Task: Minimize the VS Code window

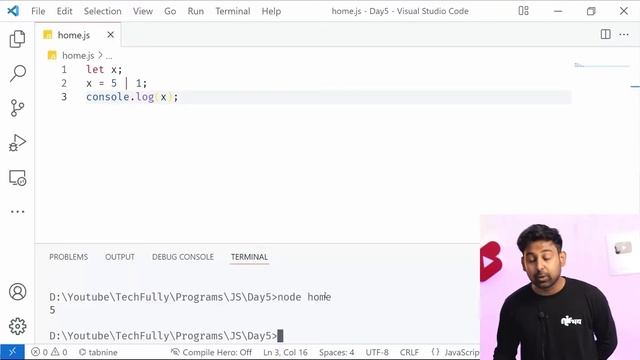Action: pos(558,11)
